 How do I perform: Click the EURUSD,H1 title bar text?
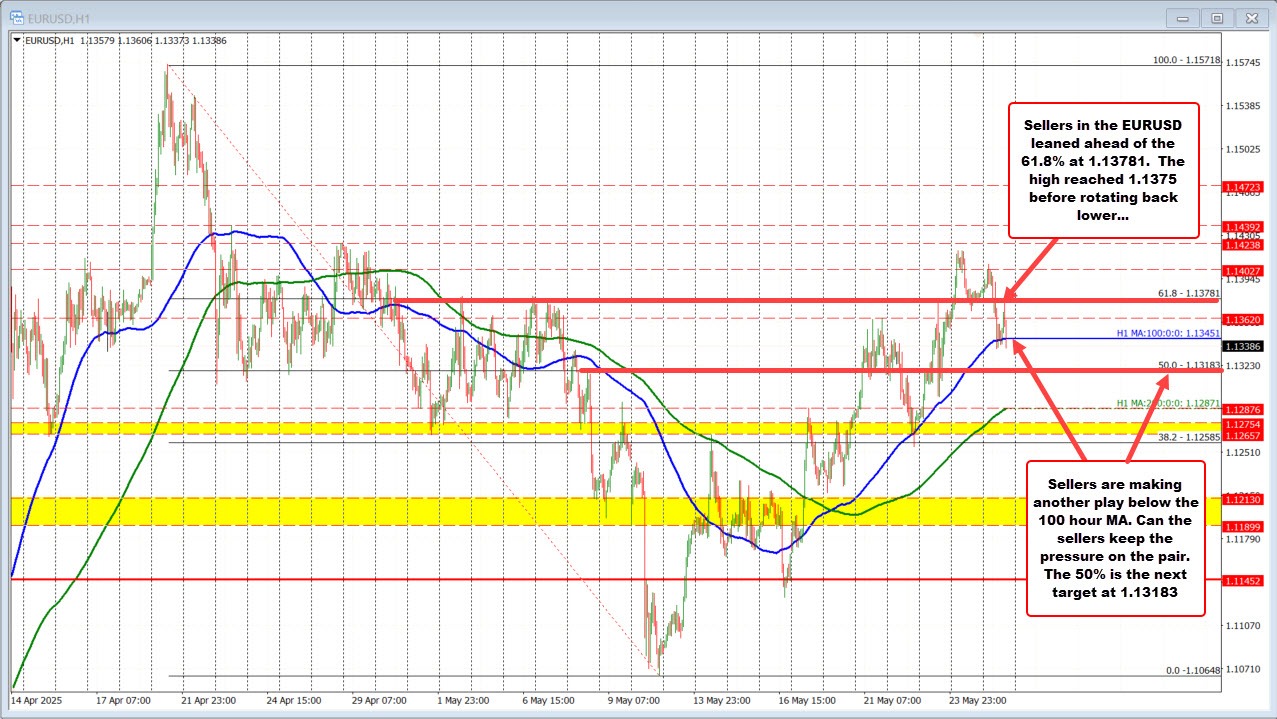[59, 17]
